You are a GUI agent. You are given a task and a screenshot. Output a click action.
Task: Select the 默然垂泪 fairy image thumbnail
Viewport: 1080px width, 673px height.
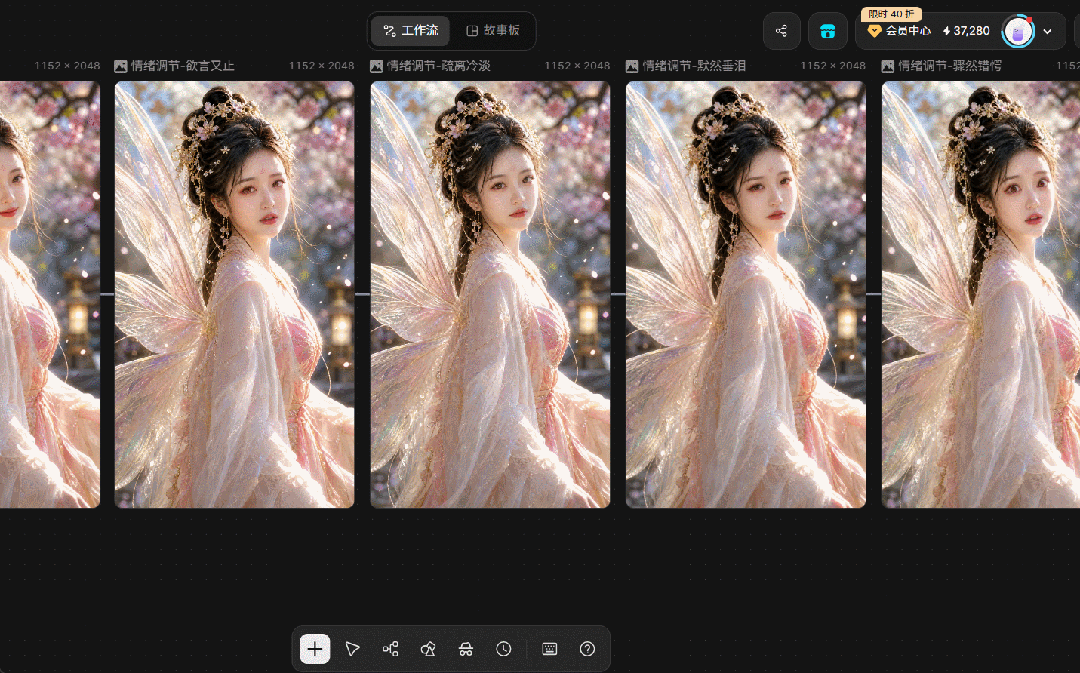tap(746, 295)
